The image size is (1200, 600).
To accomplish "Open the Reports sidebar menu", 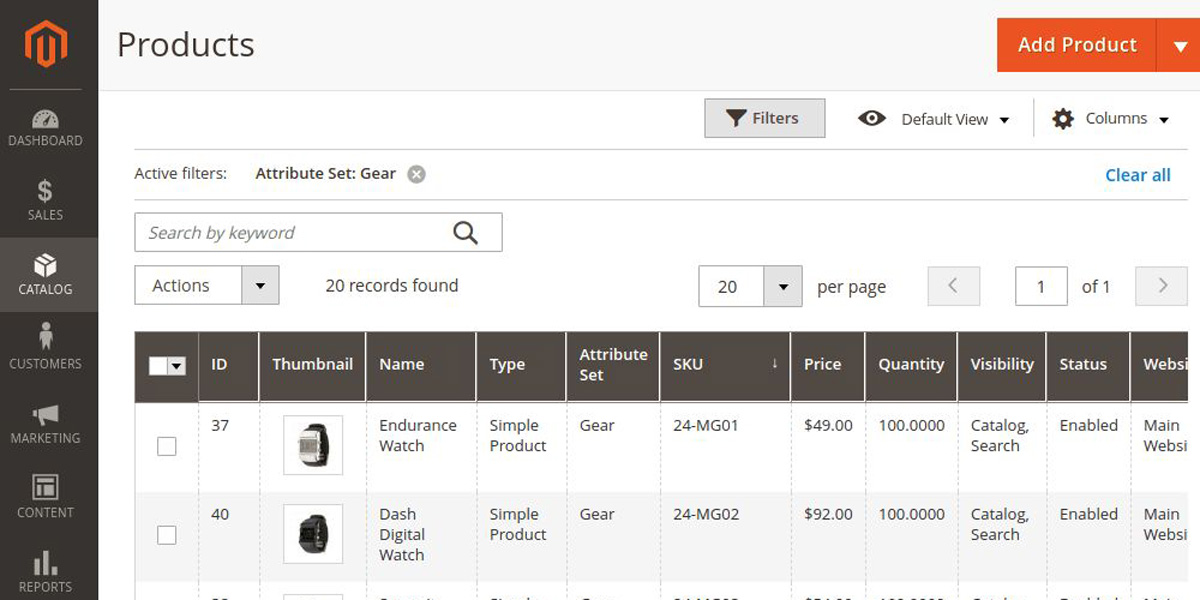I will [46, 570].
